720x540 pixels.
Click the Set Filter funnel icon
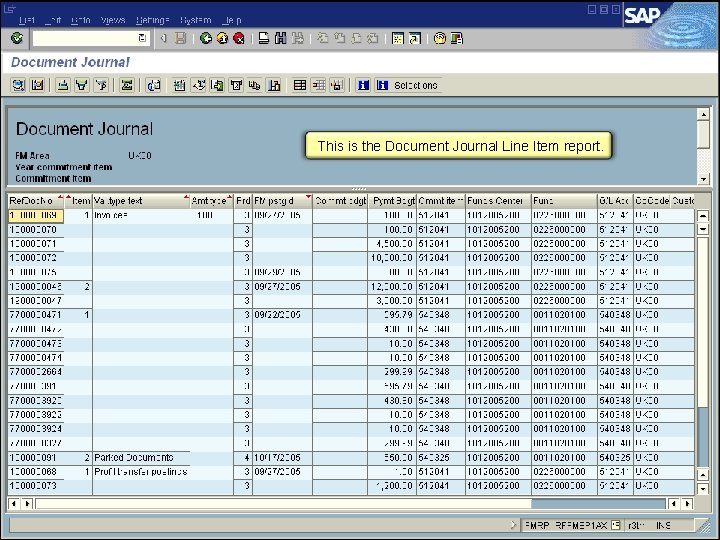(x=82, y=85)
